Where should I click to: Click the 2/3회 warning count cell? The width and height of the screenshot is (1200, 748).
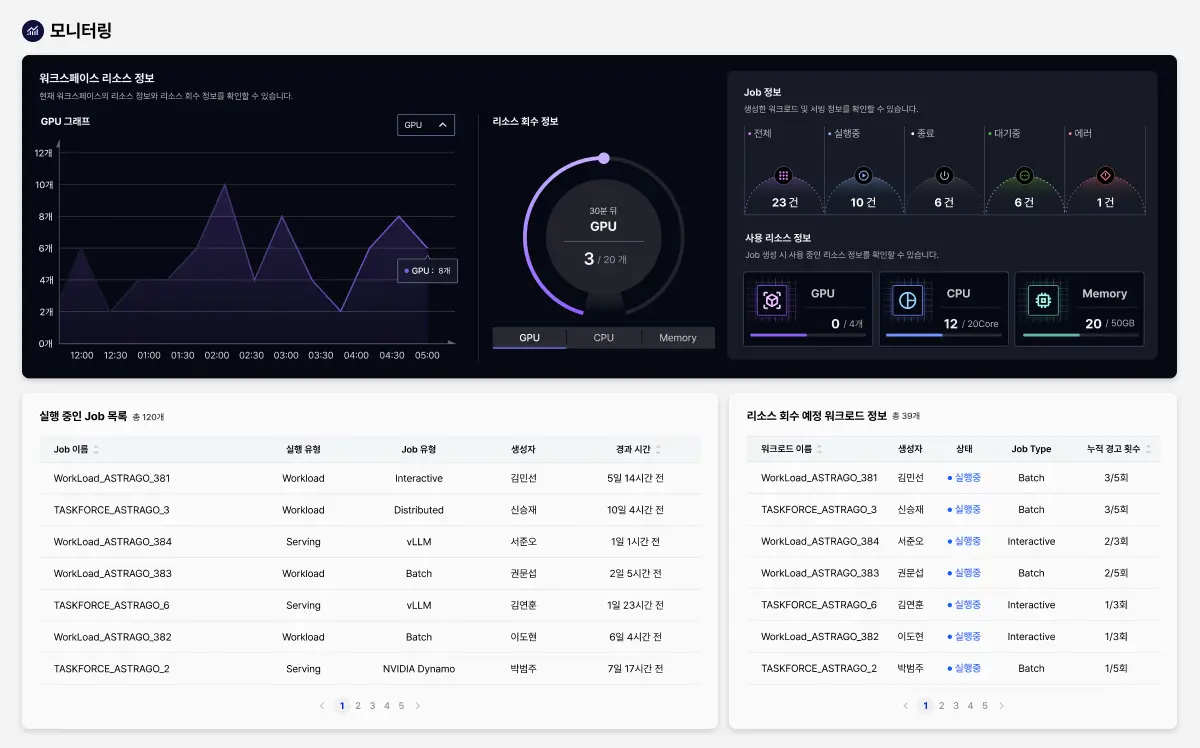click(1116, 542)
